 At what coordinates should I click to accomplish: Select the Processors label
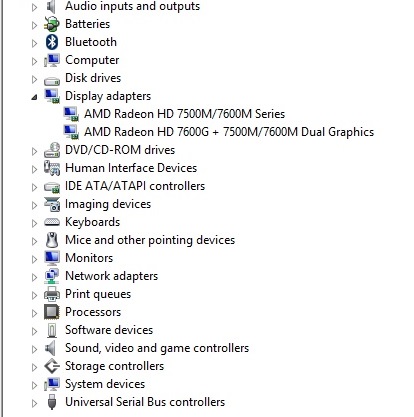[93, 312]
